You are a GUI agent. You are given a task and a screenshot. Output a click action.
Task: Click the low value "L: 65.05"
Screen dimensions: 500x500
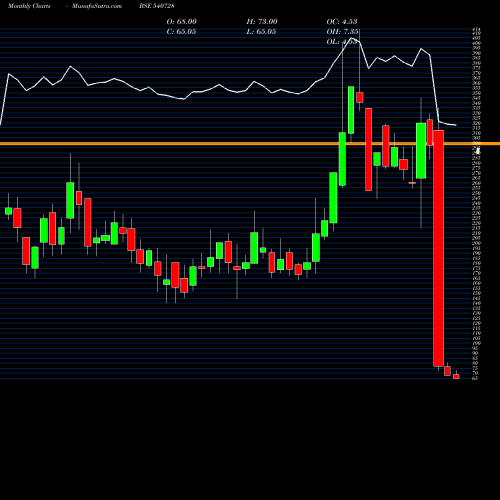(261, 32)
